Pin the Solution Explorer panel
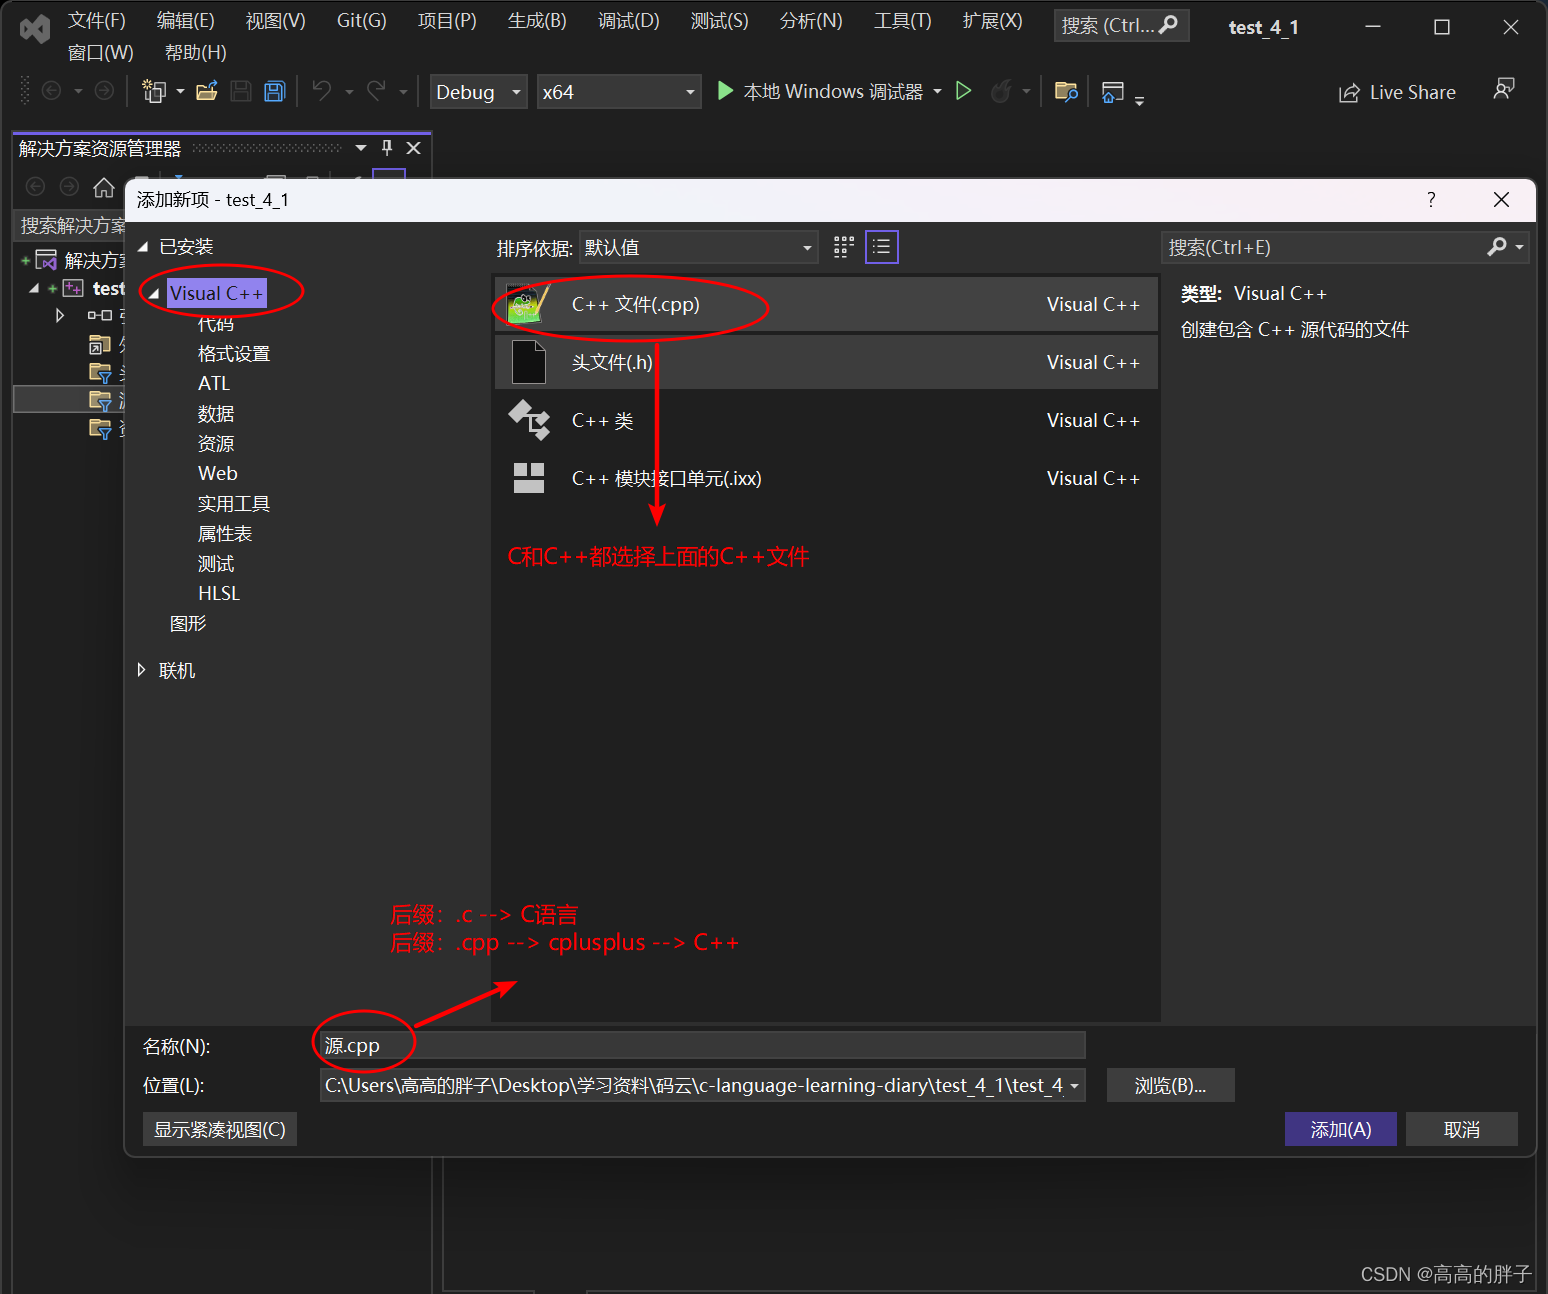 coord(387,148)
